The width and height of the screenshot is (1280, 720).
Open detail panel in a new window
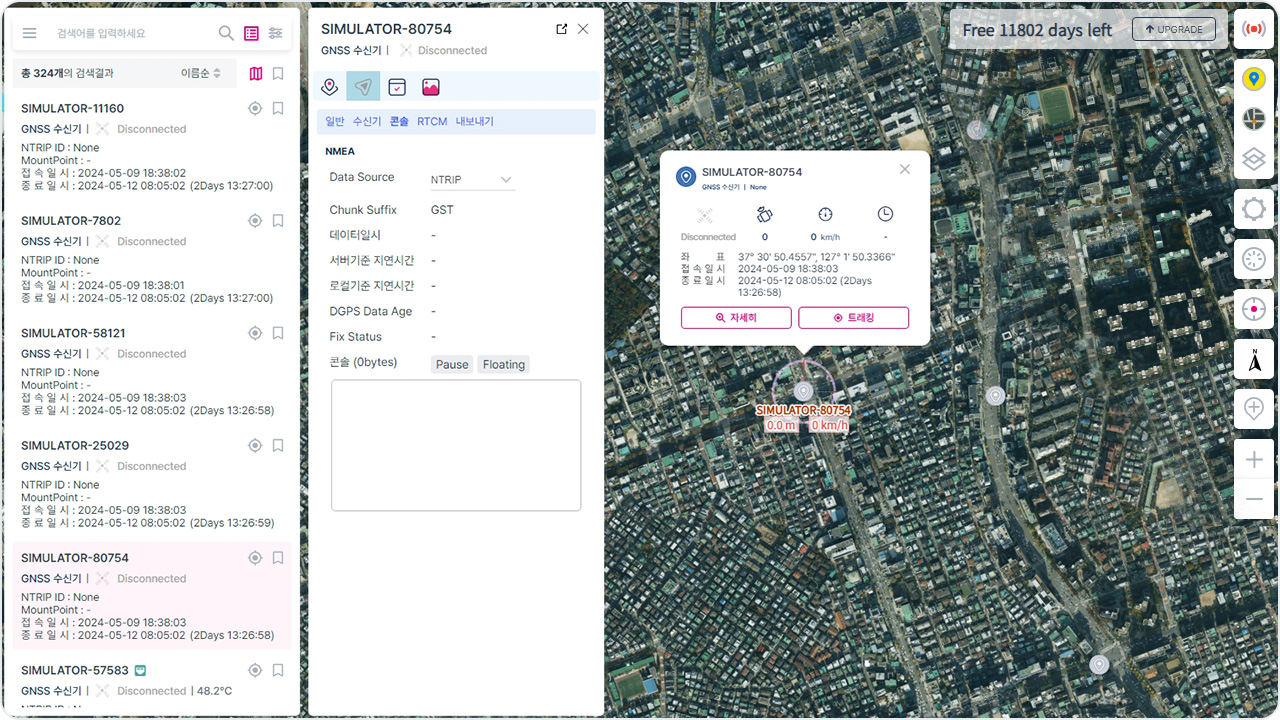562,29
